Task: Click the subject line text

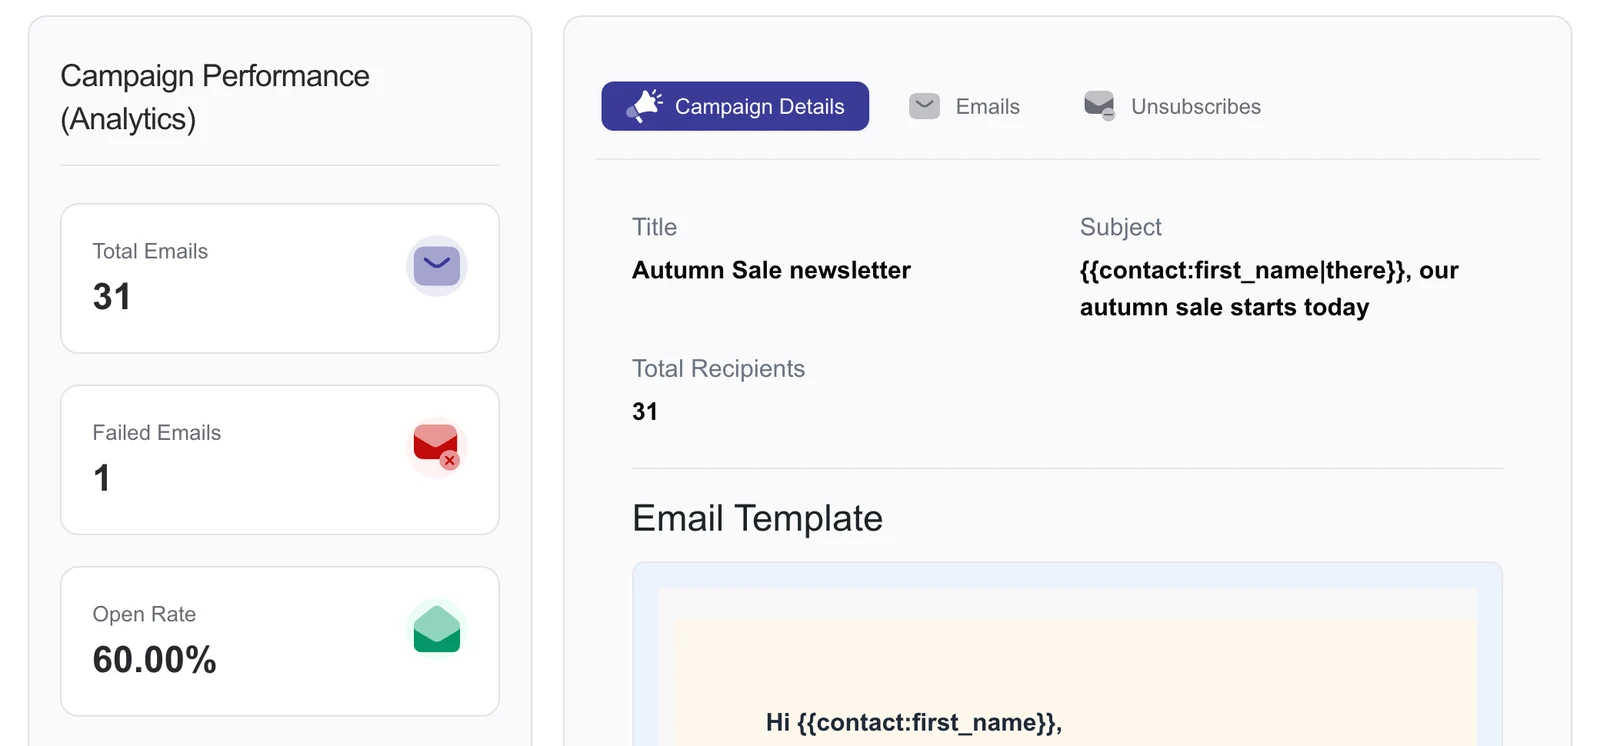Action: [x=1269, y=288]
